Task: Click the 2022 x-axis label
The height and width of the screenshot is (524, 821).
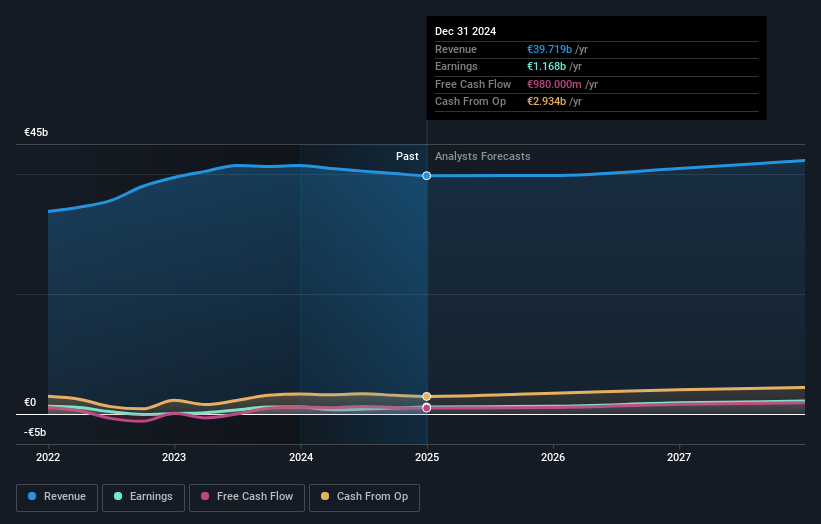Action: pyautogui.click(x=48, y=458)
